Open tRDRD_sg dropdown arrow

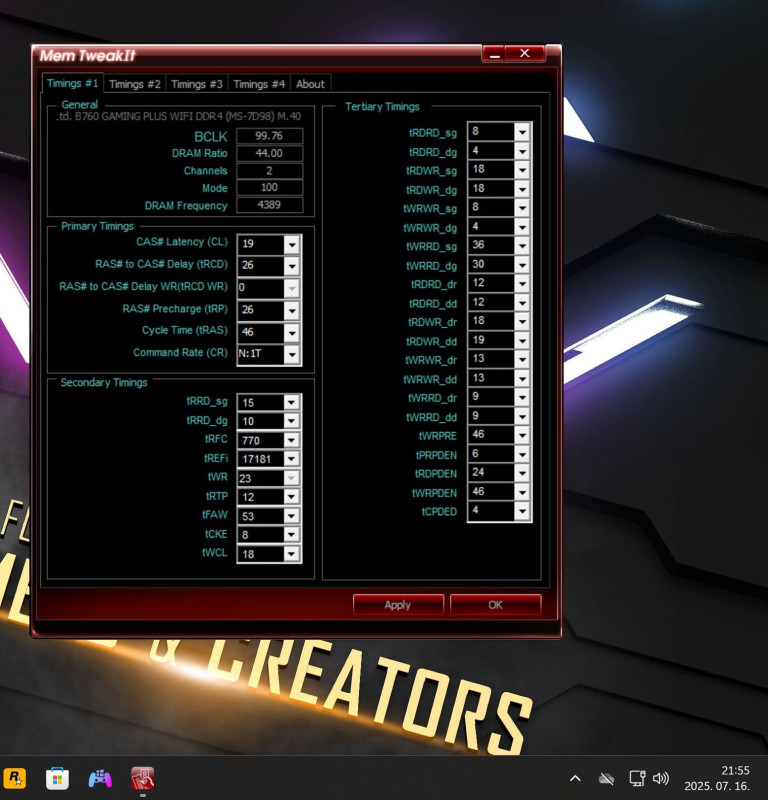tap(522, 133)
